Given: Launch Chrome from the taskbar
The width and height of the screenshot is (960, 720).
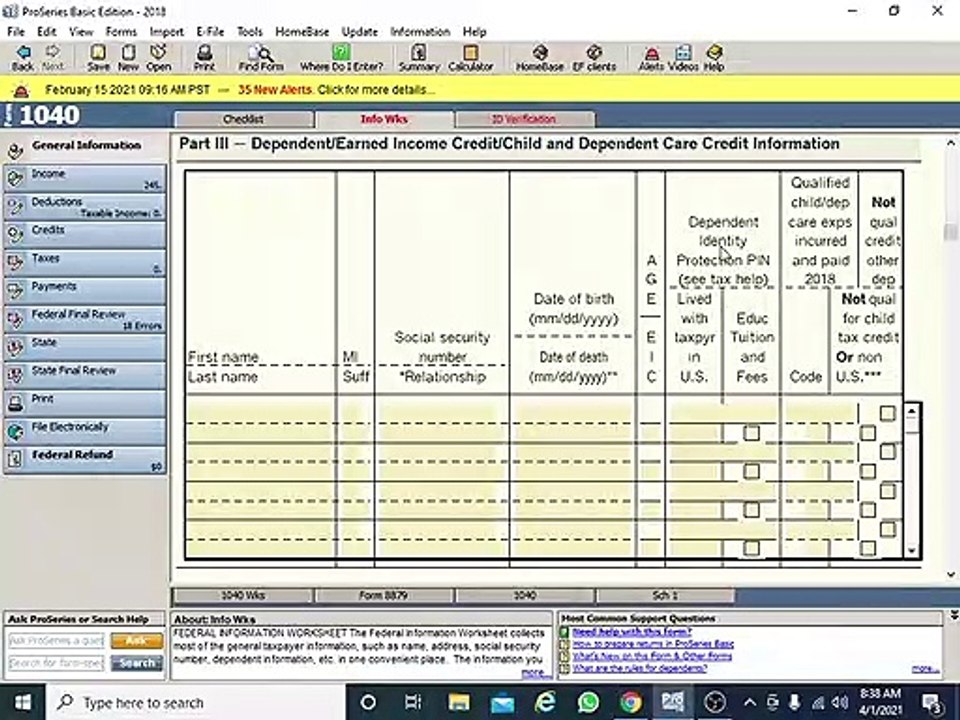Looking at the screenshot, I should [x=631, y=702].
